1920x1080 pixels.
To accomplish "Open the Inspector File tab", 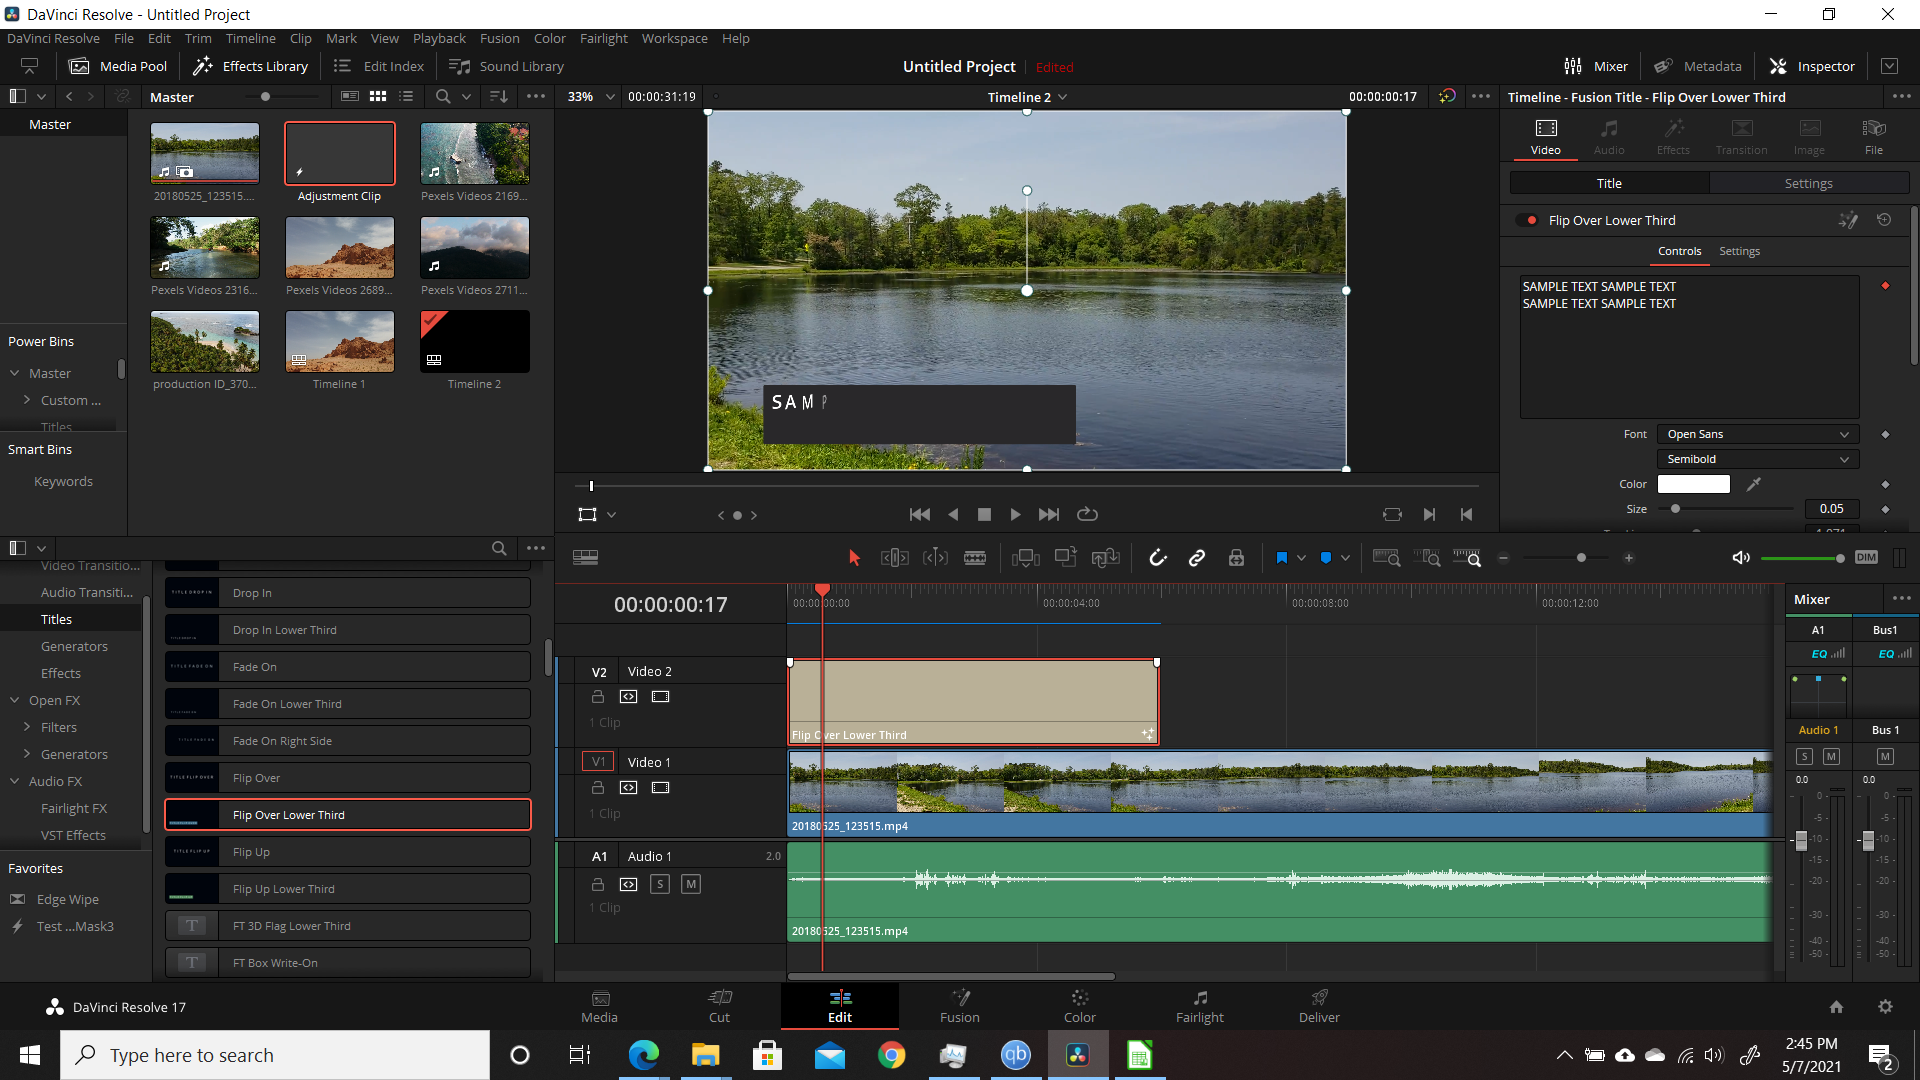I will point(1873,137).
